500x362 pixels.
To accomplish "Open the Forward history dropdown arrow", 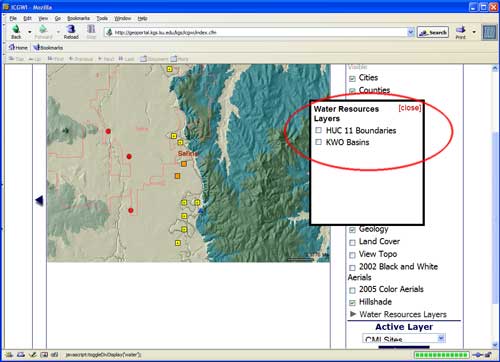I will 58,32.
